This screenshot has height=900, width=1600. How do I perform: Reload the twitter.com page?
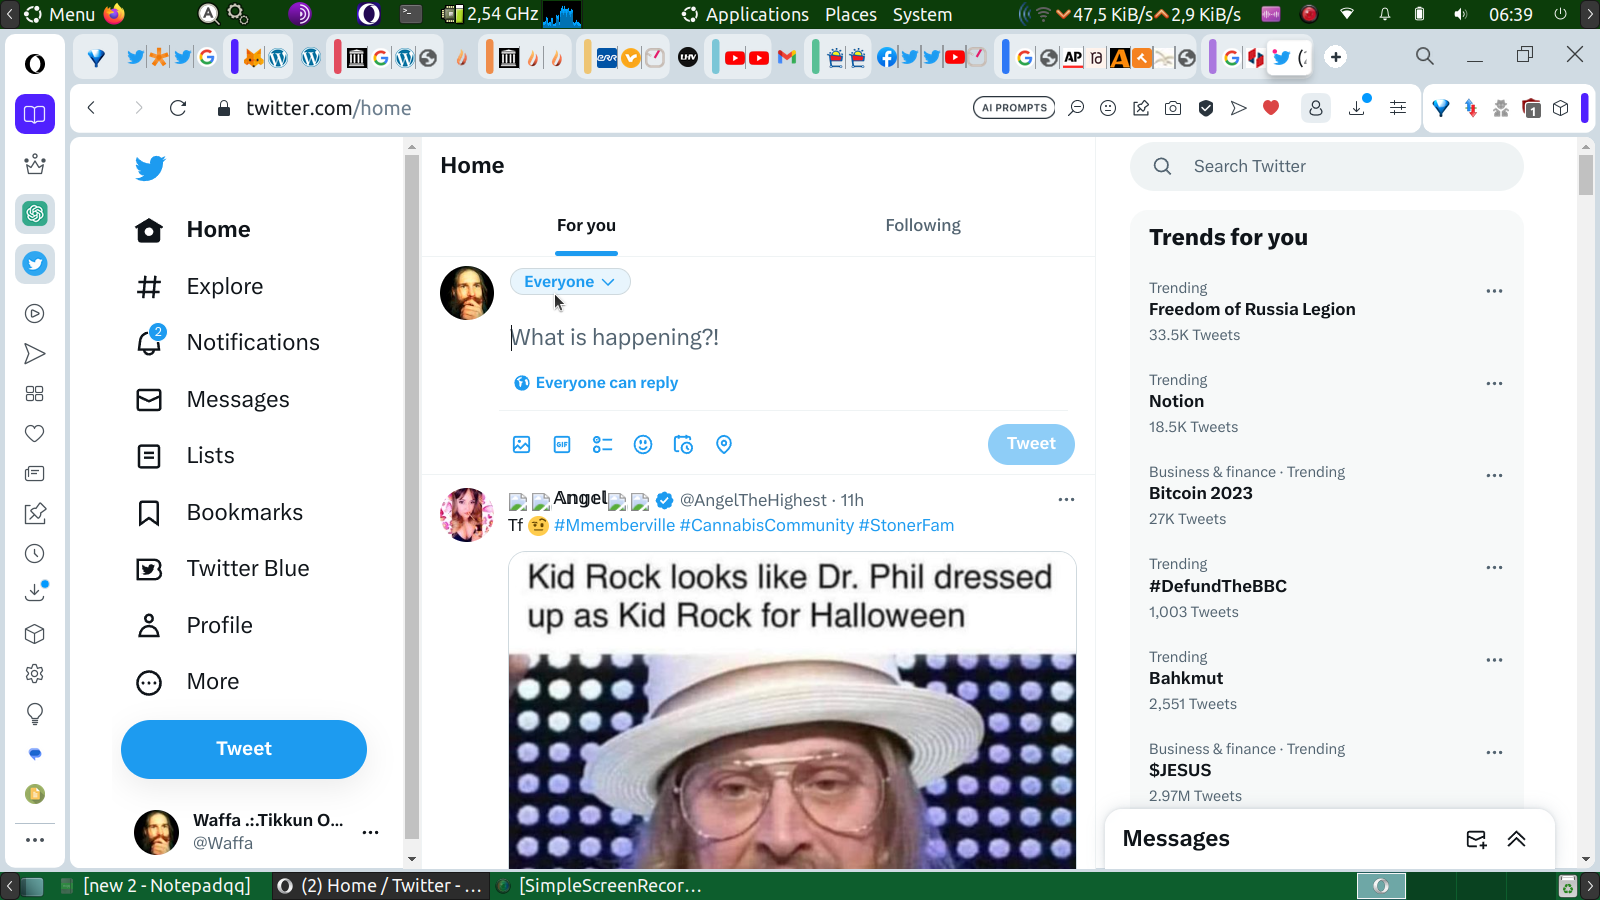point(178,108)
